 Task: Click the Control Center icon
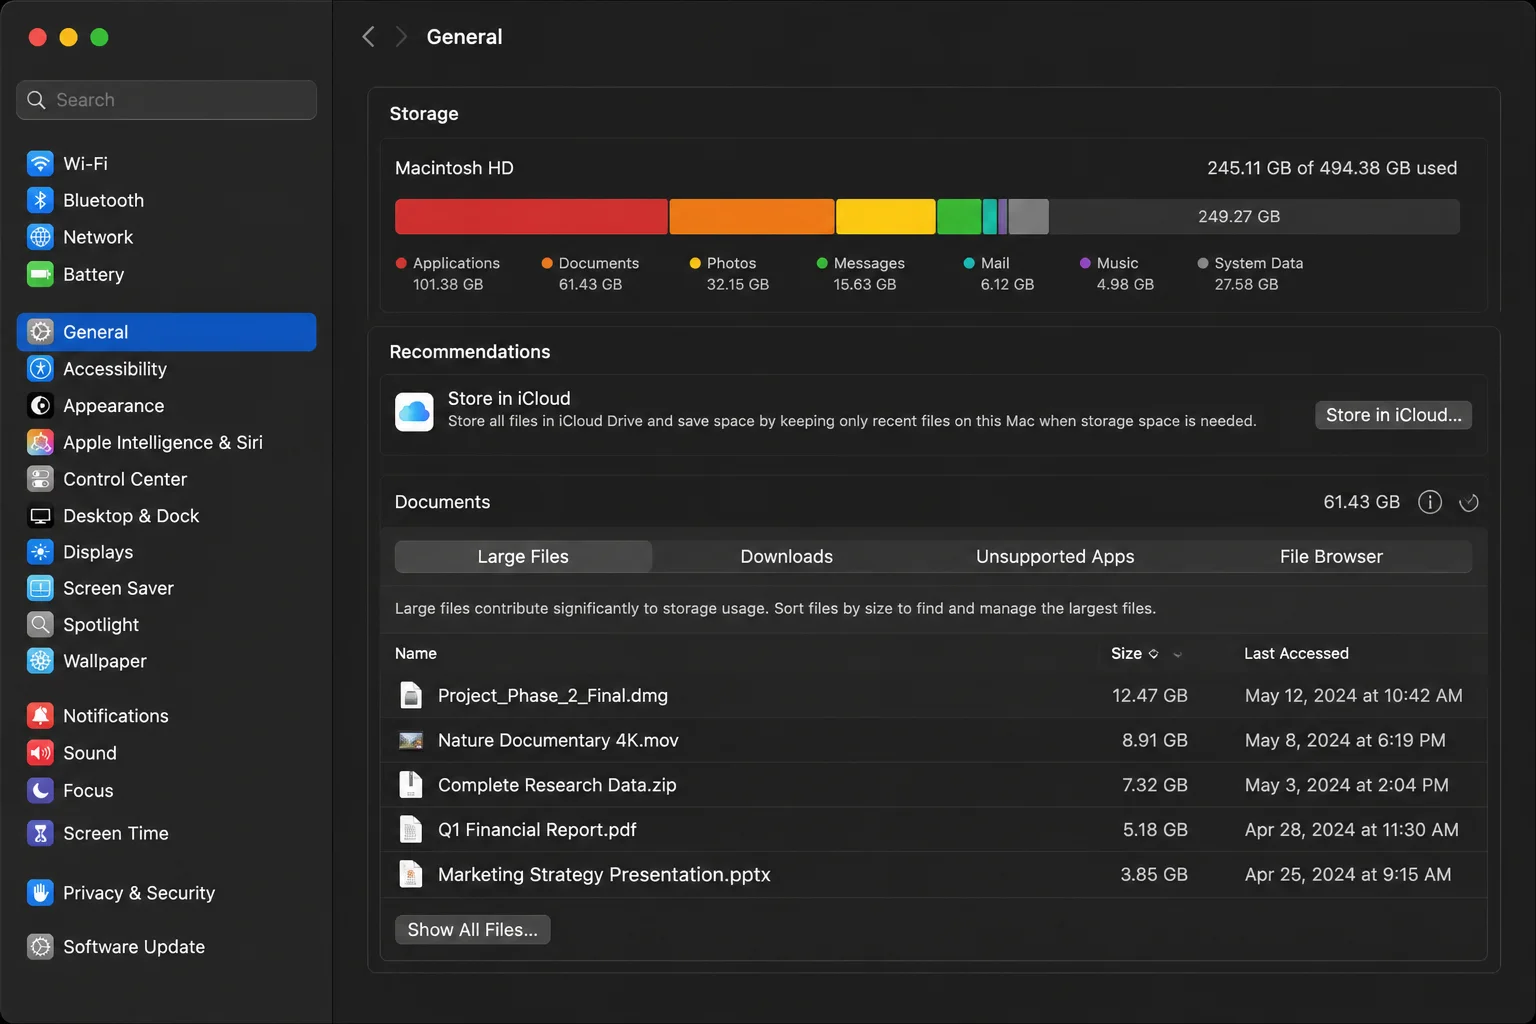coord(40,479)
